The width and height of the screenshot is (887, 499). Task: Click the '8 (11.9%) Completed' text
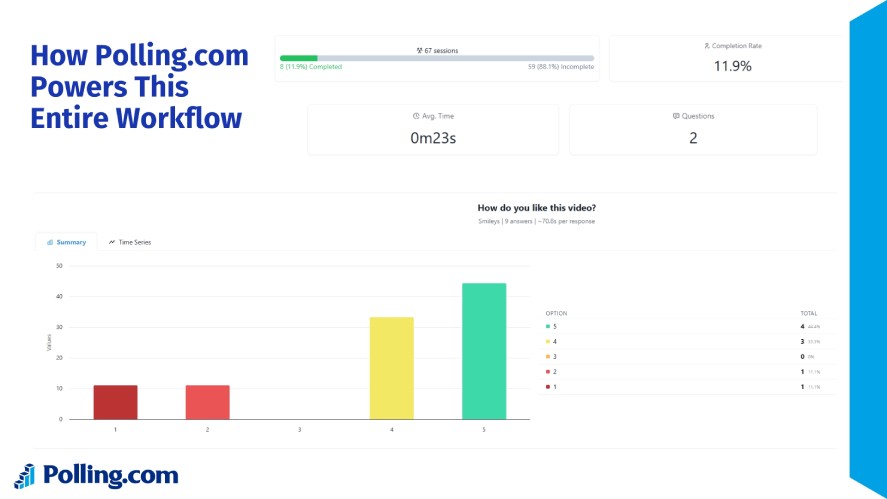[x=311, y=67]
